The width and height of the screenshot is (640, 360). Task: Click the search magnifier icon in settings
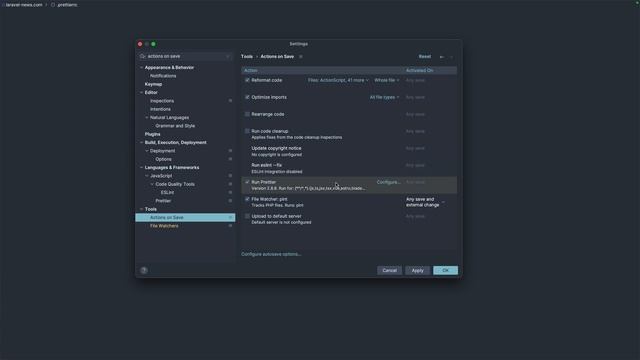[x=142, y=56]
